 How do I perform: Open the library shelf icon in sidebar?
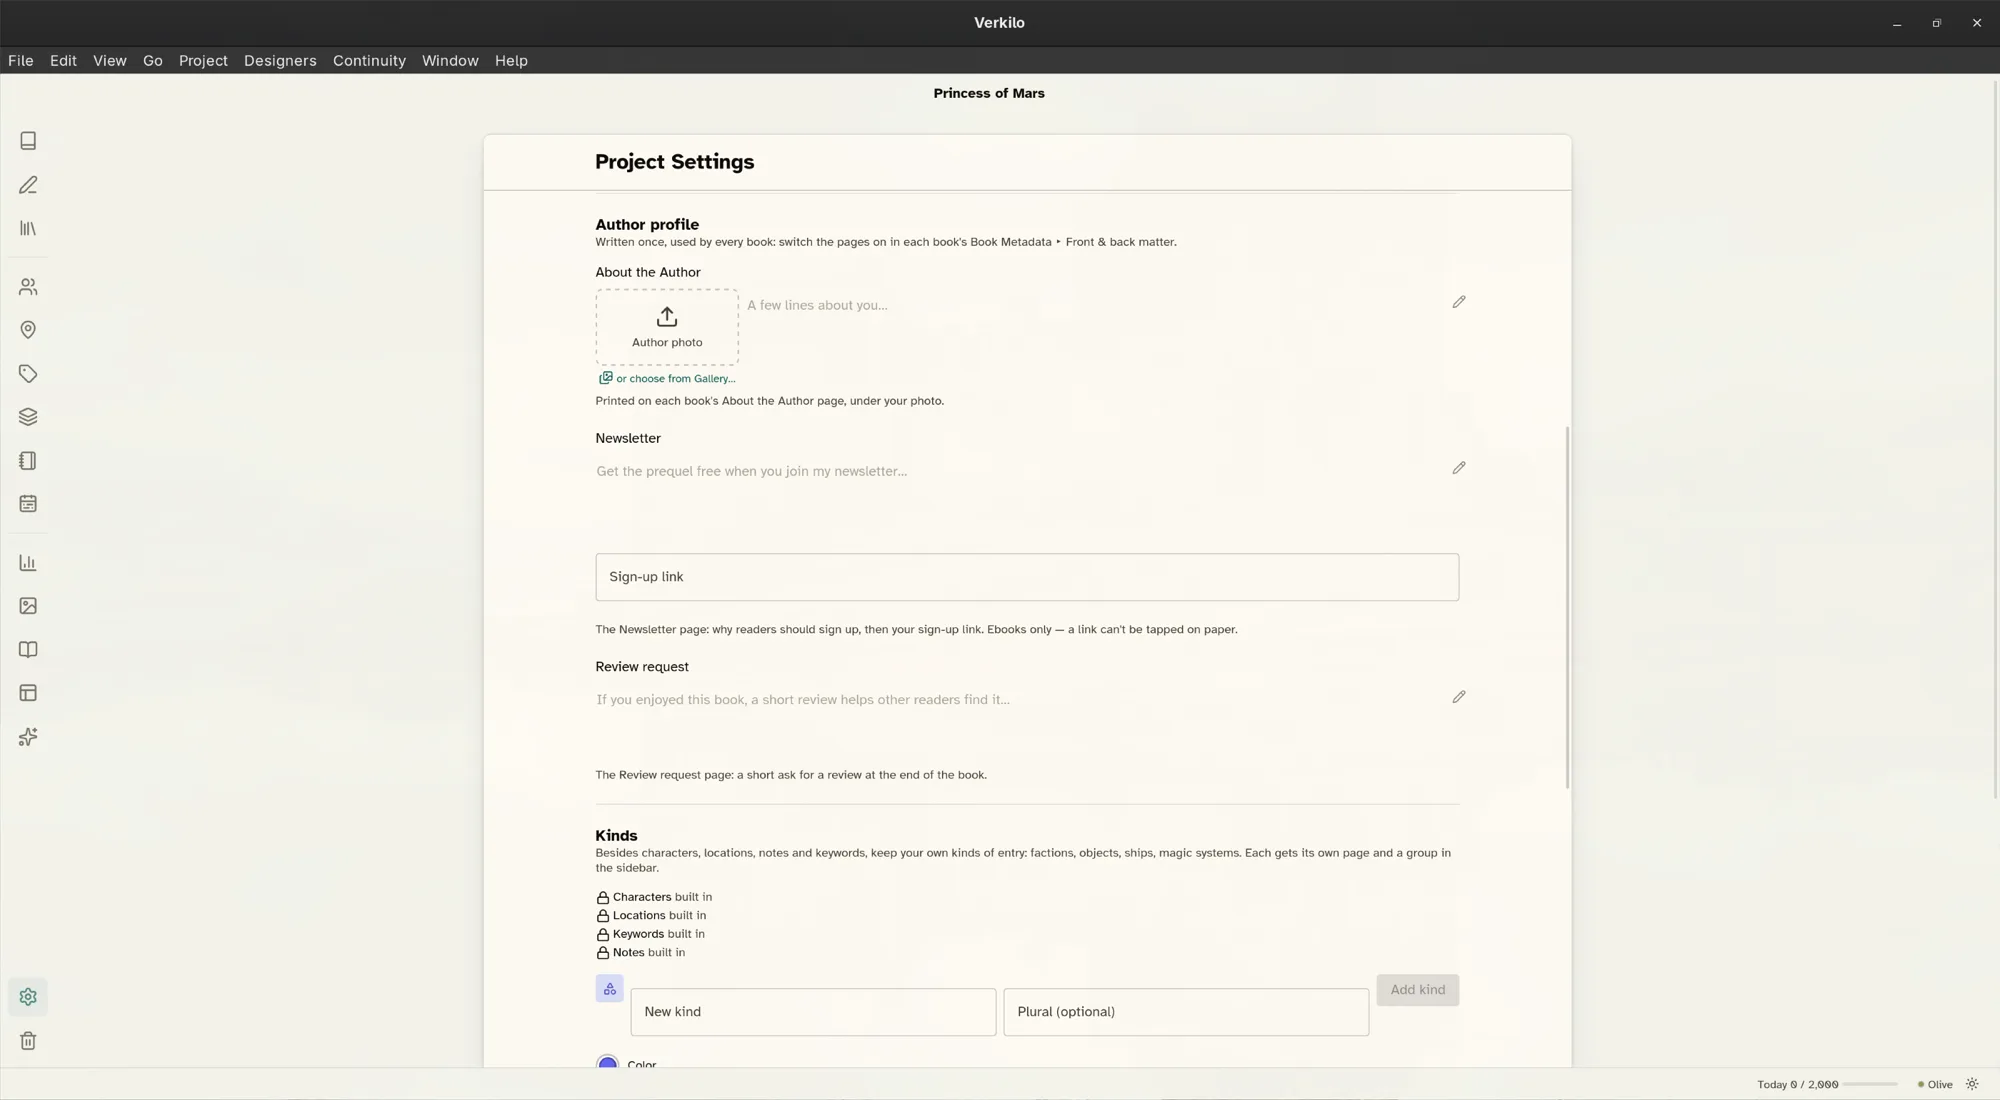click(28, 228)
